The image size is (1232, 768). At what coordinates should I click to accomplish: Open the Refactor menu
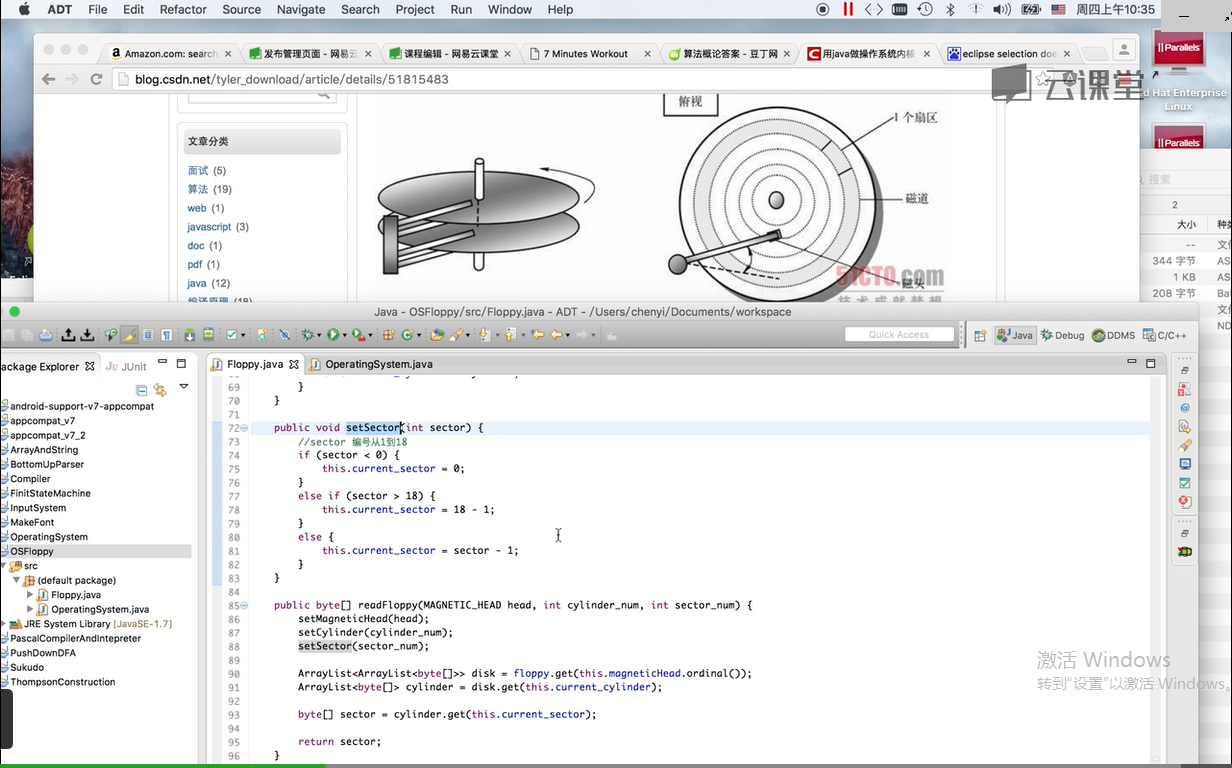tap(183, 9)
